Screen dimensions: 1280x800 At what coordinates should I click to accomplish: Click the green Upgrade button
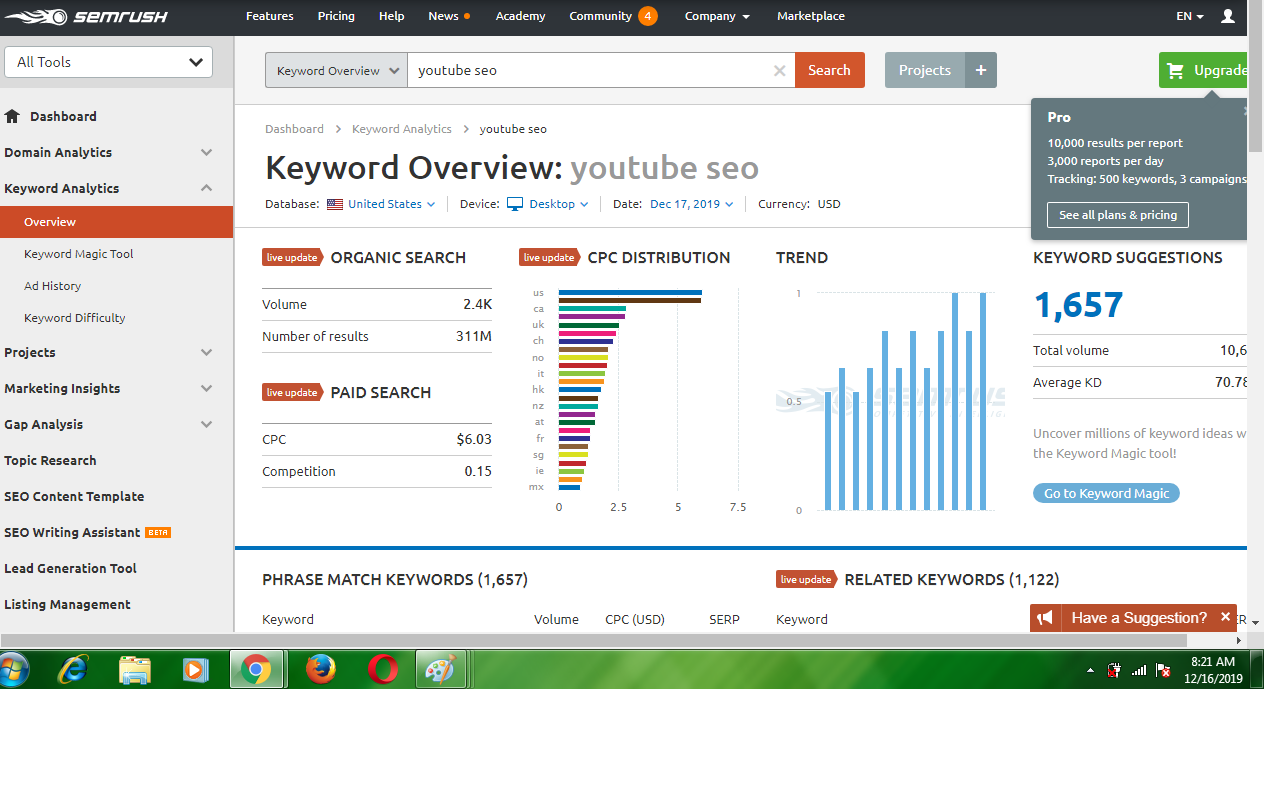point(1205,70)
